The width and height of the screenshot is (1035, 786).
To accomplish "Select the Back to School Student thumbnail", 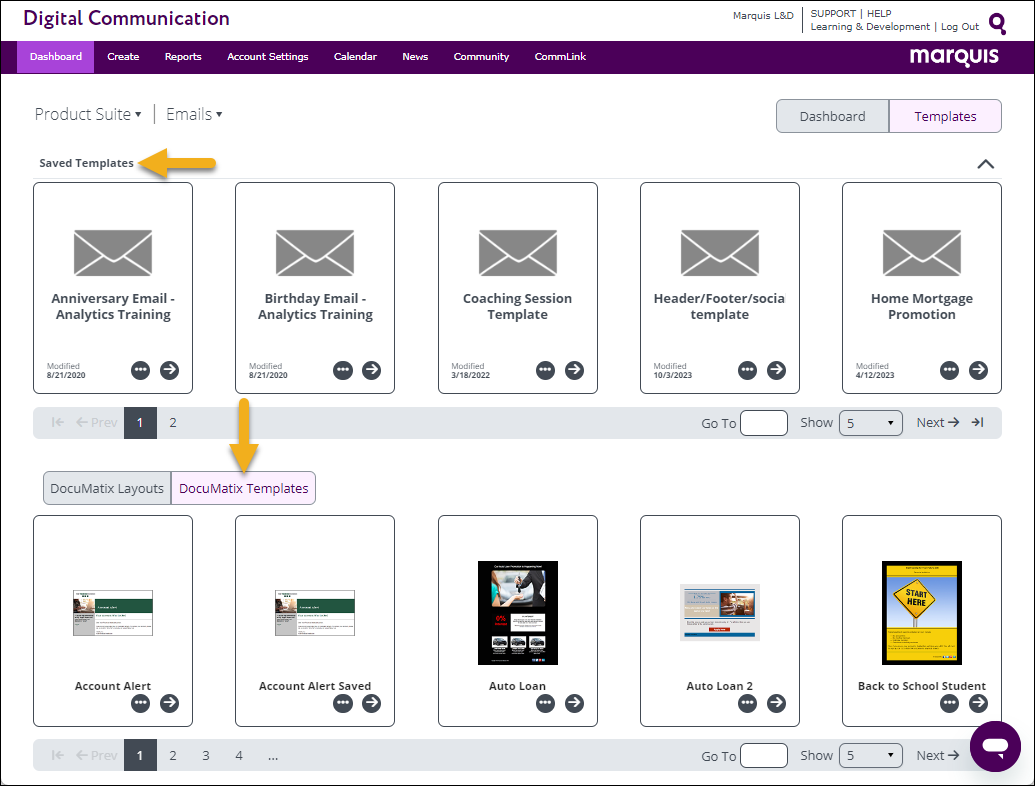I will point(921,613).
